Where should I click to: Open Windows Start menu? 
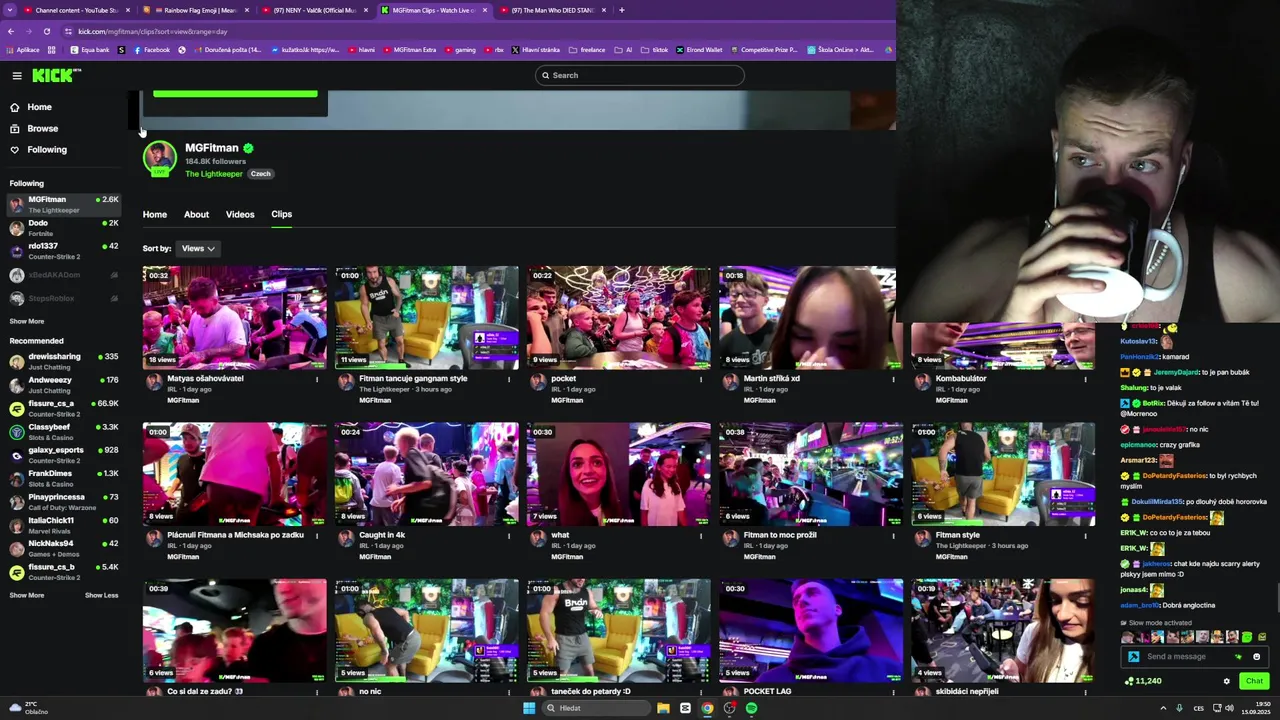coord(529,708)
